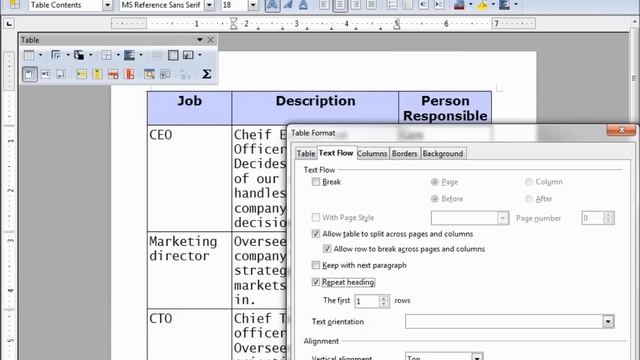This screenshot has height=360, width=640.
Task: Click the Table Properties icon
Action: (x=165, y=74)
